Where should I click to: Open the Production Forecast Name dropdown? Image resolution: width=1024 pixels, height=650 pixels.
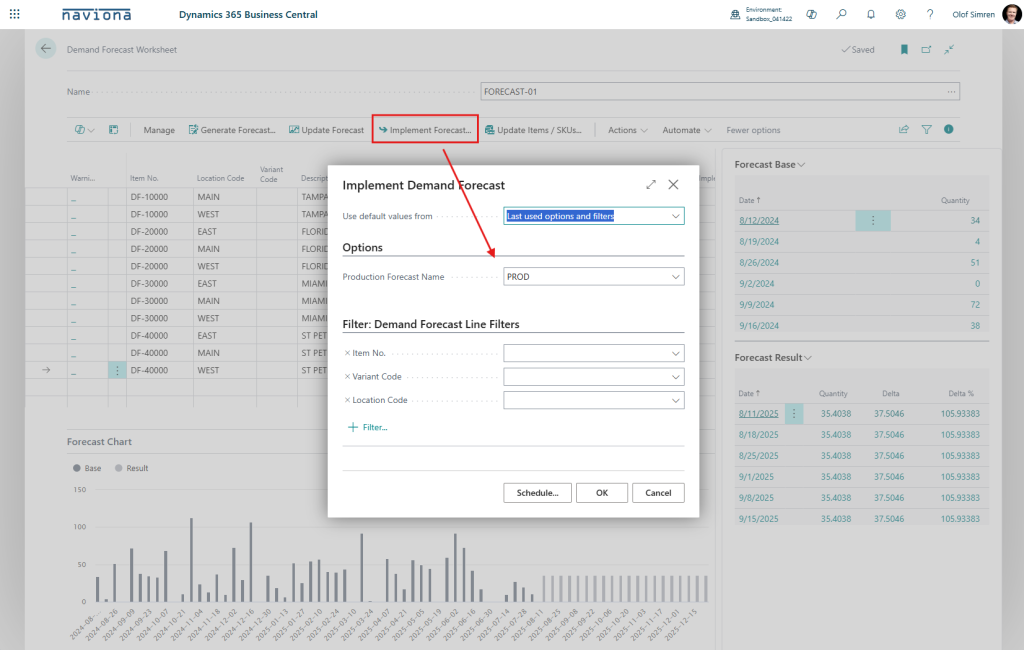[x=676, y=277]
